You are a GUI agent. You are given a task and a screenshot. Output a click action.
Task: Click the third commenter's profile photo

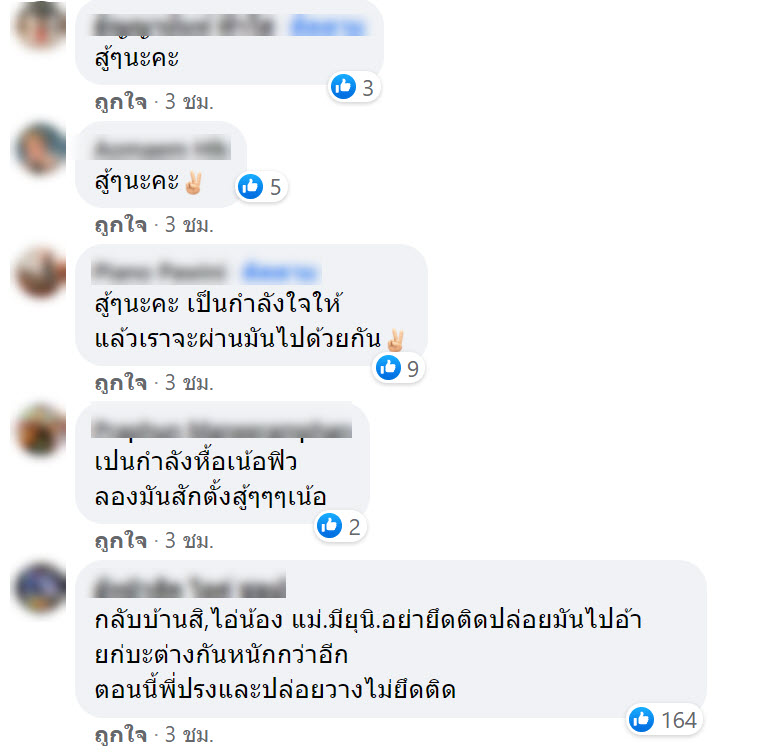(41, 272)
